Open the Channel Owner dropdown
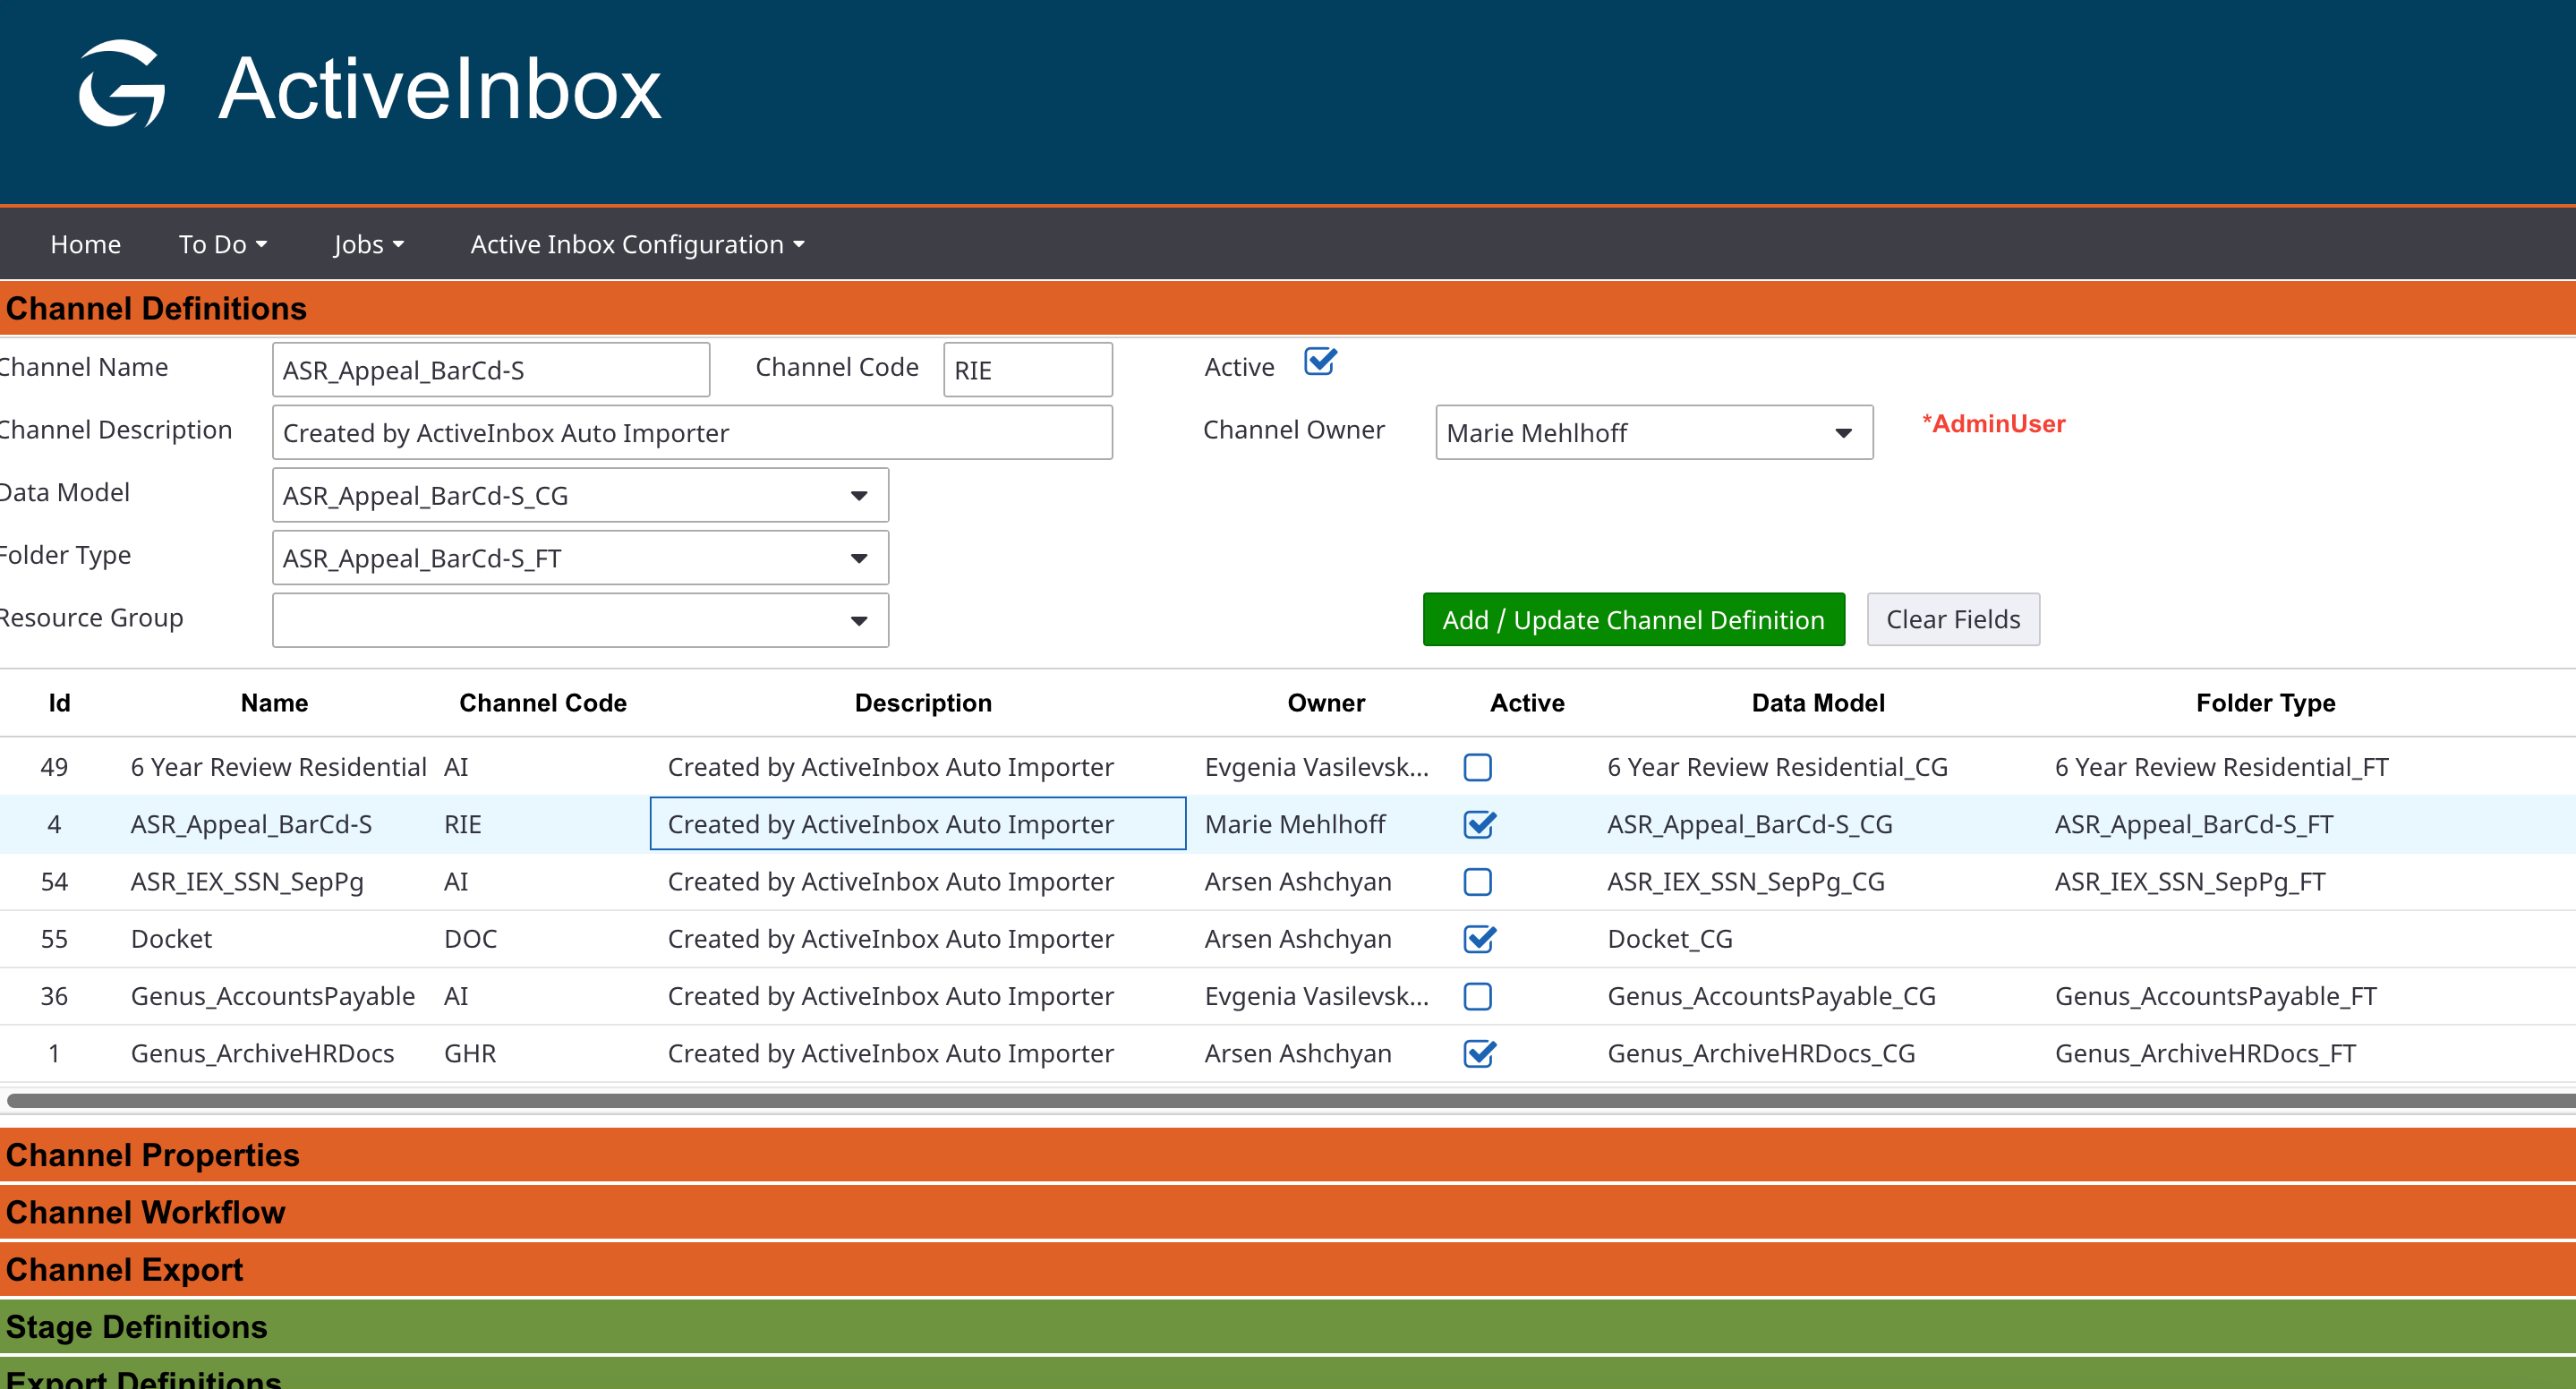Image resolution: width=2576 pixels, height=1389 pixels. (1653, 433)
